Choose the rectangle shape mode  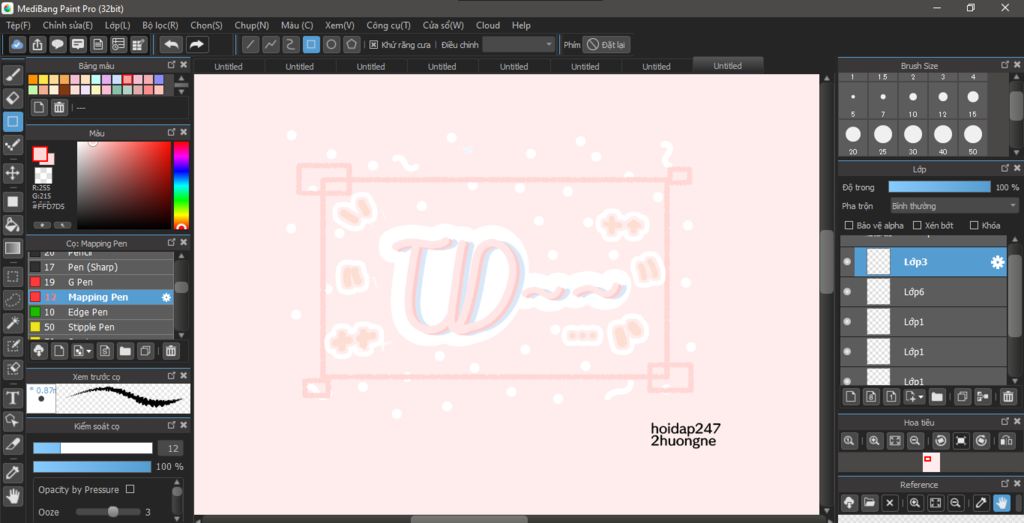(x=311, y=44)
